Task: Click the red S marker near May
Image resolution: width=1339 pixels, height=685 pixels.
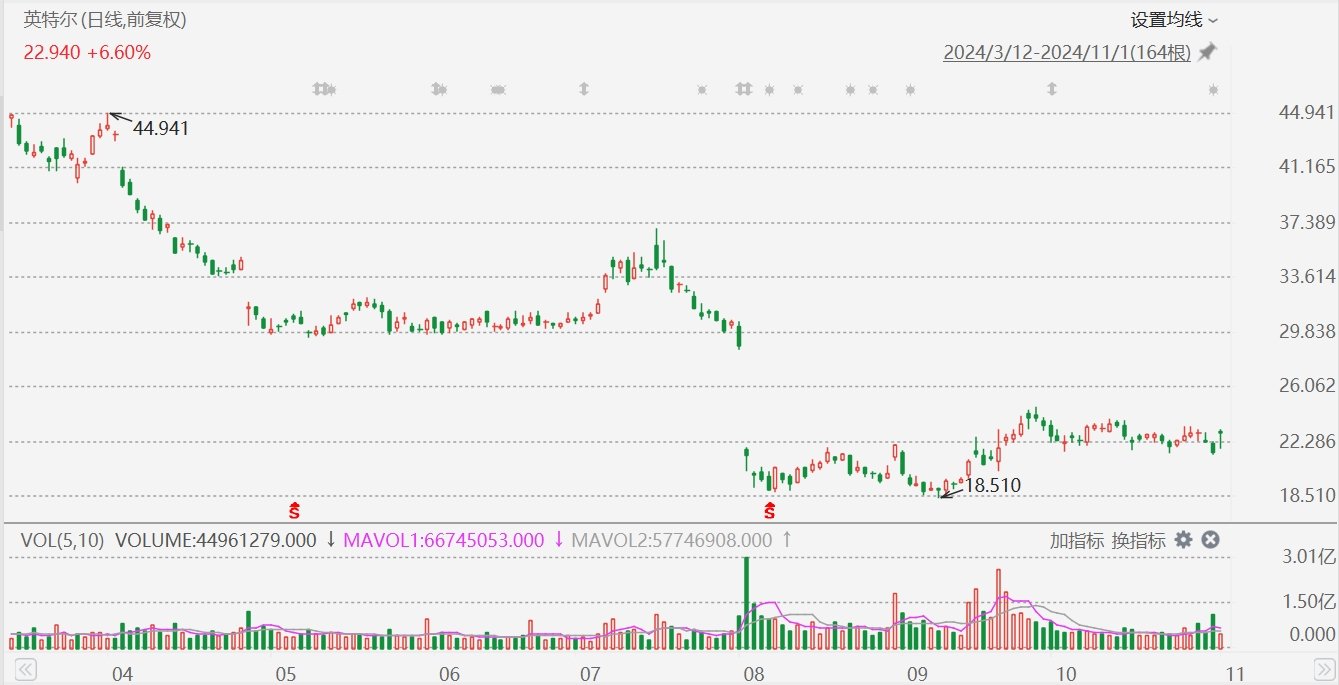Action: 295,511
